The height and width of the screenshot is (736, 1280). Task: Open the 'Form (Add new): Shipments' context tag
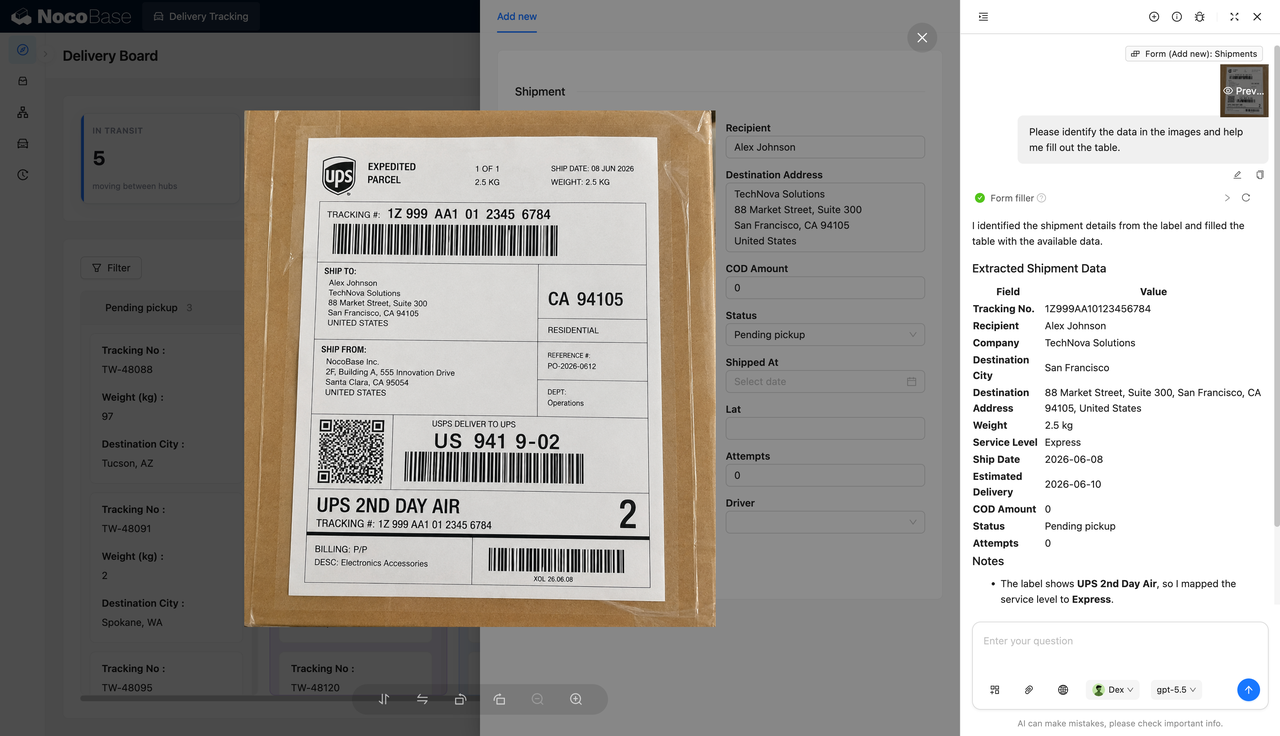pos(1193,54)
